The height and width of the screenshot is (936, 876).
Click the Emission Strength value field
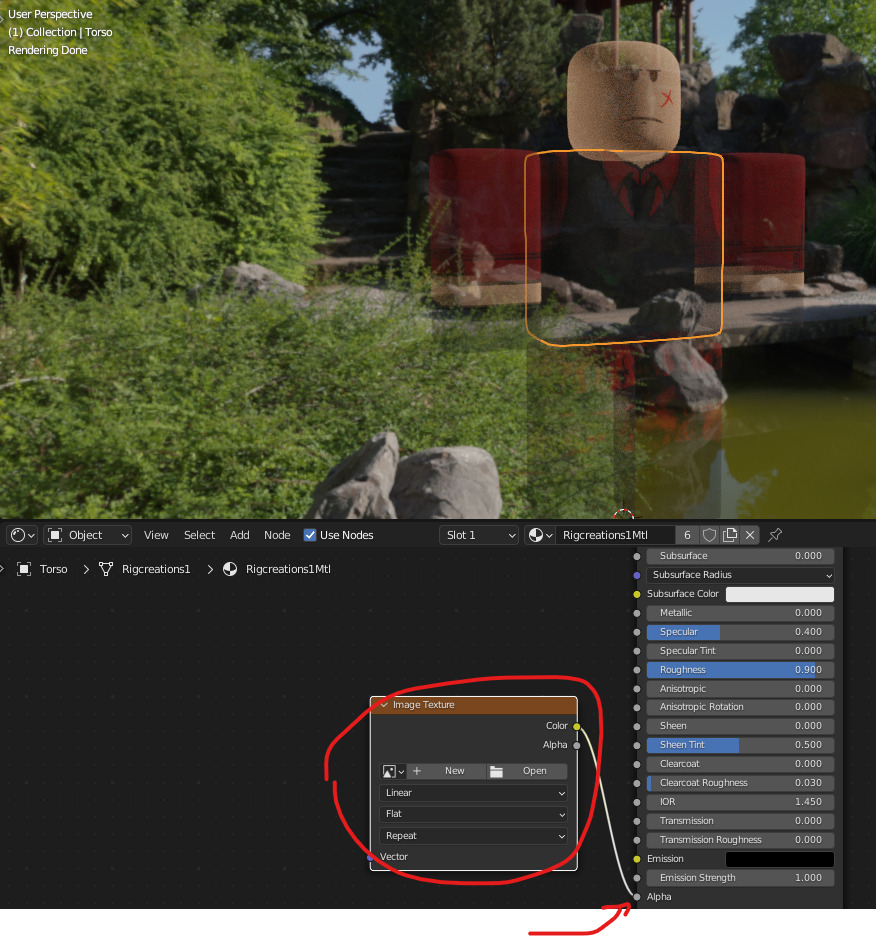(x=740, y=878)
